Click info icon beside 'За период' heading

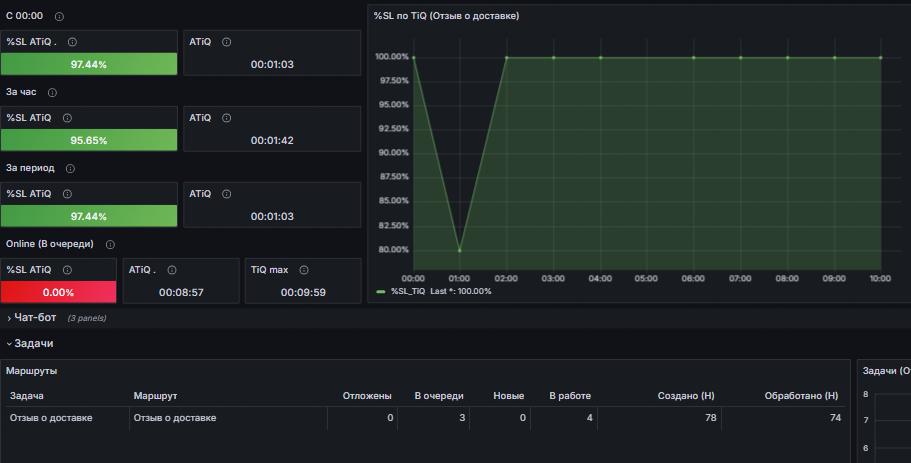tap(70, 168)
